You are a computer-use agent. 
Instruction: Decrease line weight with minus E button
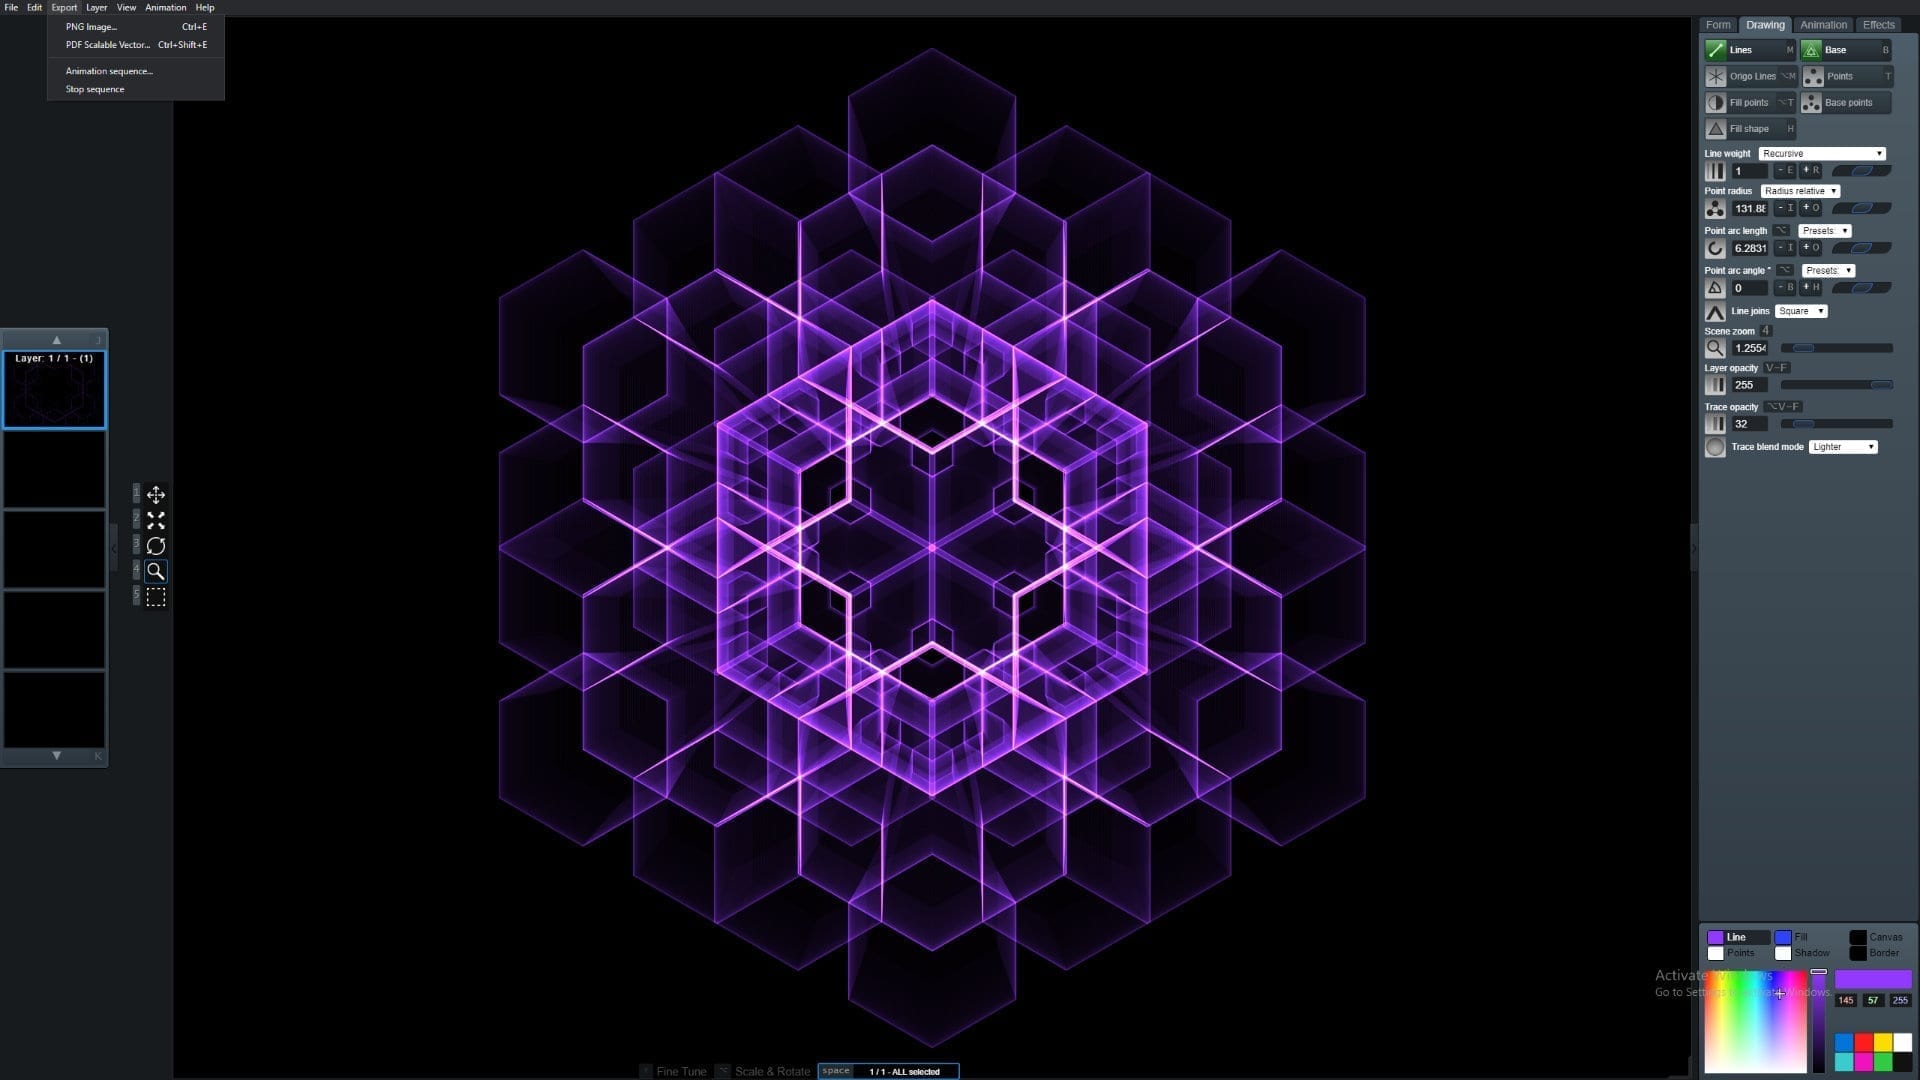[x=1785, y=171]
